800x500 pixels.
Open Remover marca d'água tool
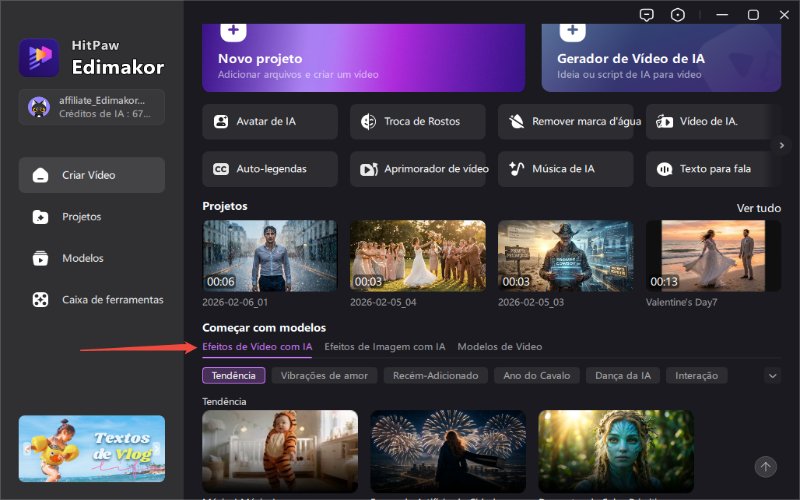pyautogui.click(x=565, y=121)
